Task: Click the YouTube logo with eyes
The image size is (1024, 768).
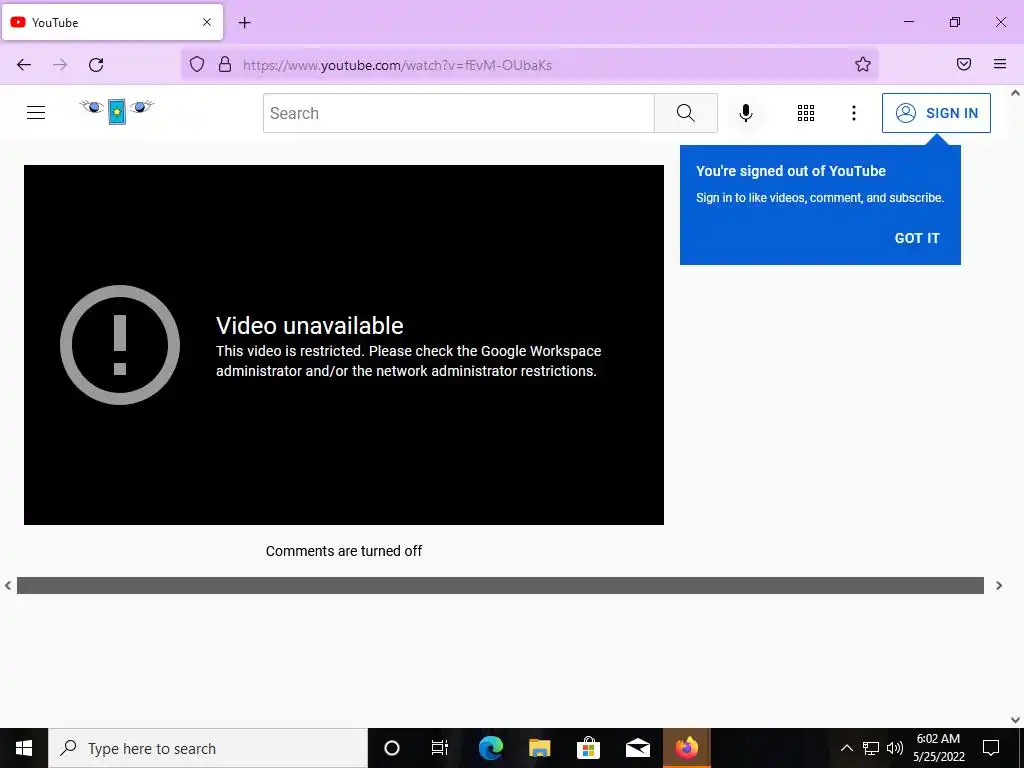Action: pyautogui.click(x=117, y=111)
